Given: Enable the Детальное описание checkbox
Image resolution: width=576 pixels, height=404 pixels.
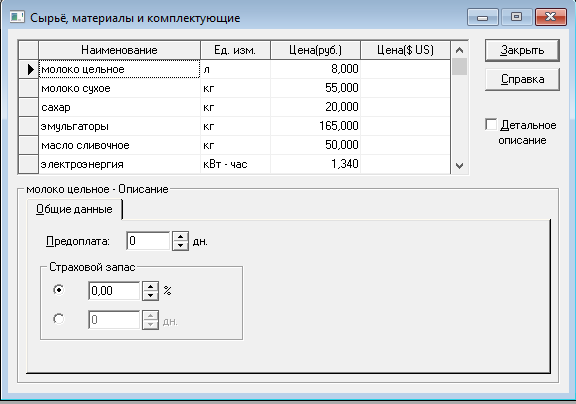Looking at the screenshot, I should [x=491, y=125].
